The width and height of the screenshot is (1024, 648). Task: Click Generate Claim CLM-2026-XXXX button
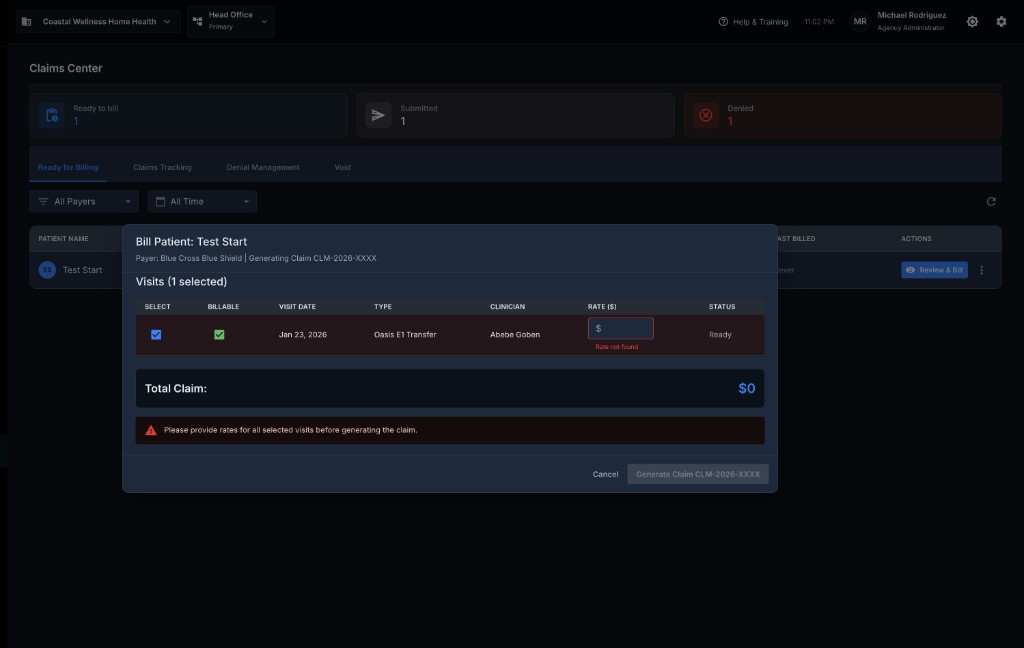pos(697,474)
